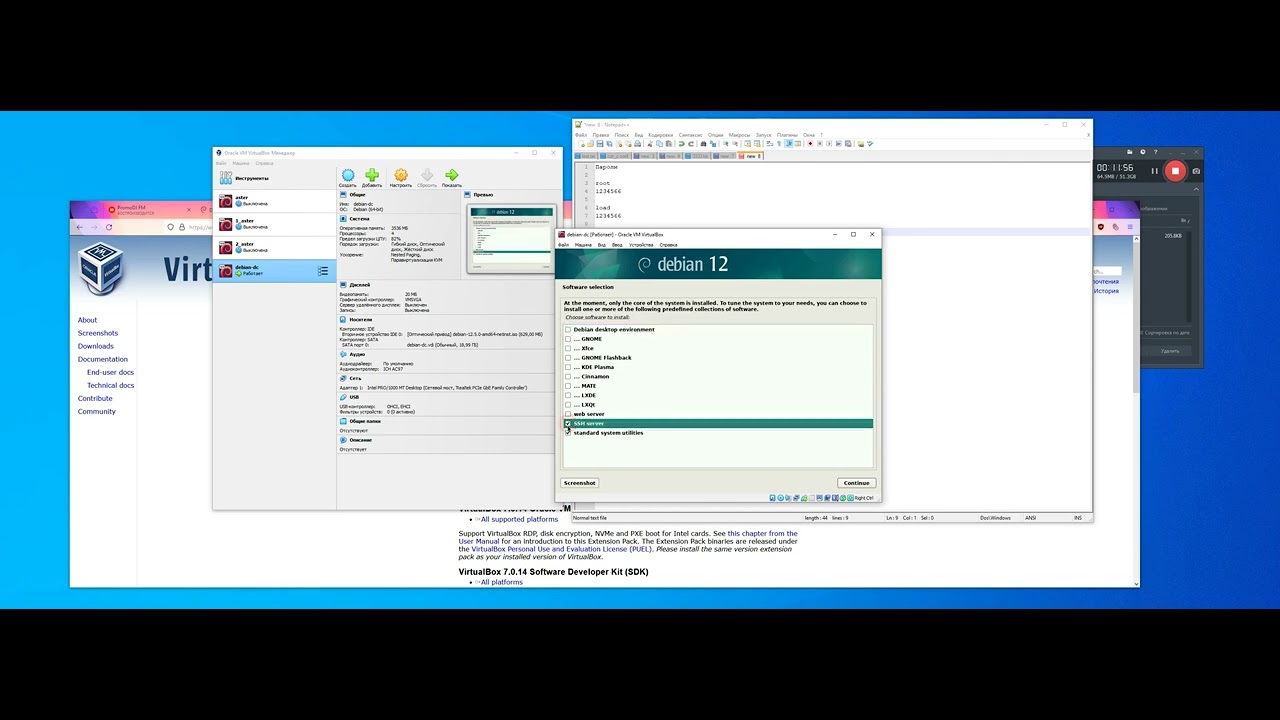1280x720 pixels.
Task: Check the Xfce option
Action: coord(568,348)
